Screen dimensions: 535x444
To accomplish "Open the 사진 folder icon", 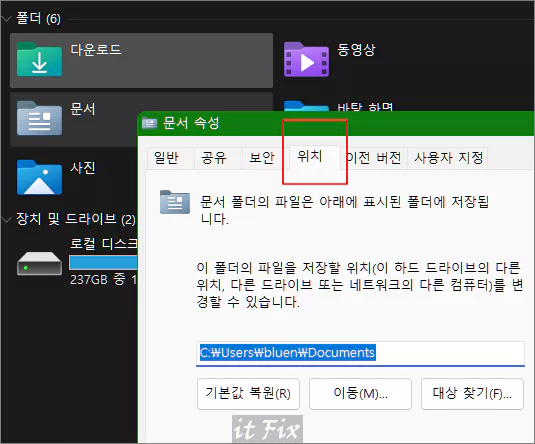I will [39, 177].
